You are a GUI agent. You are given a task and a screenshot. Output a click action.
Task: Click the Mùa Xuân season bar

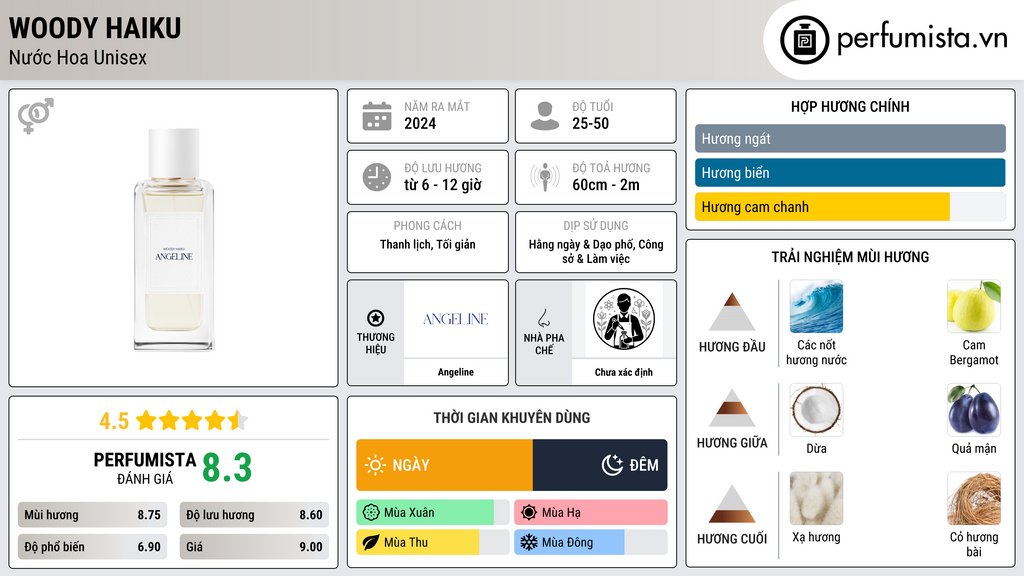433,513
